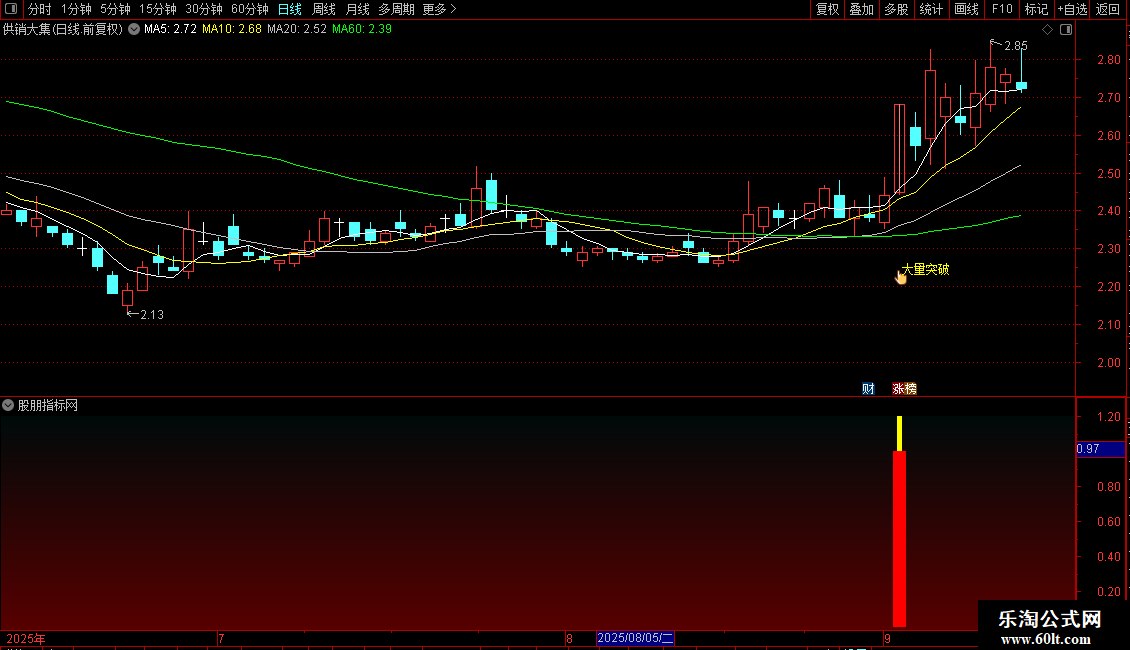
Task: Switch to 30分钟 period
Action: point(204,9)
